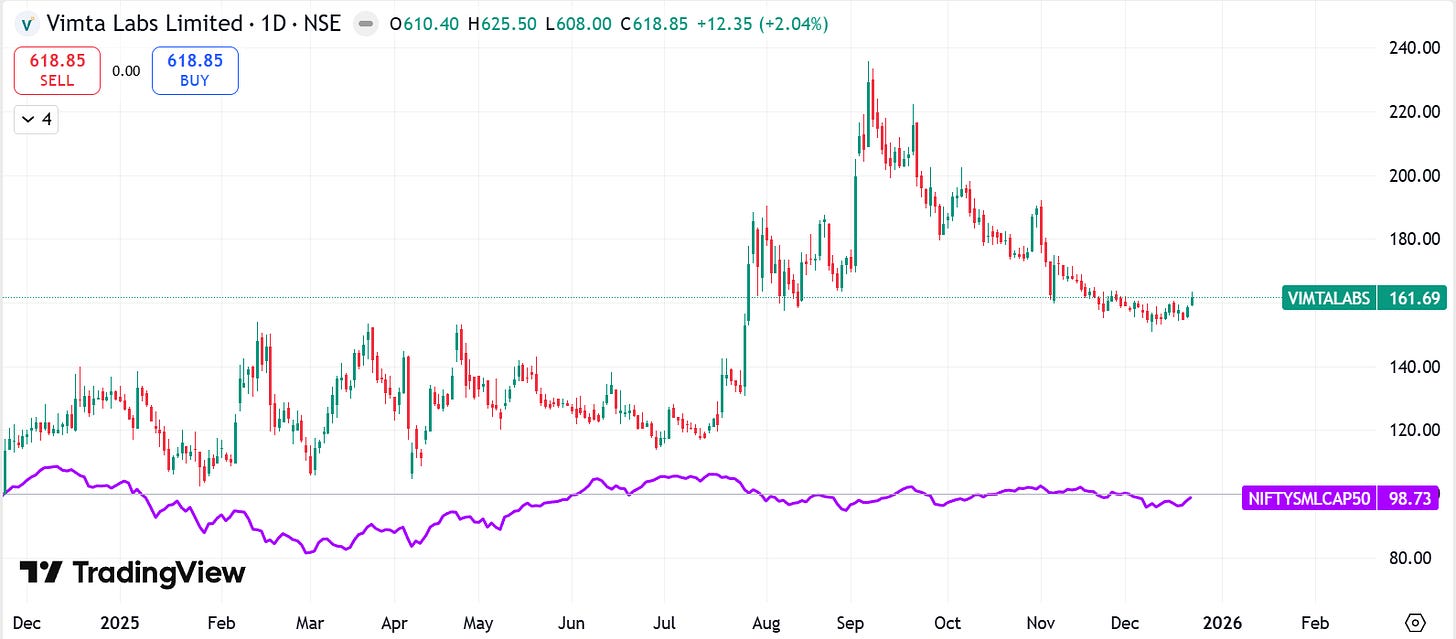Viewport: 1456px width, 639px height.
Task: Click the +12.35 (+2.04%) change value
Action: tap(761, 24)
